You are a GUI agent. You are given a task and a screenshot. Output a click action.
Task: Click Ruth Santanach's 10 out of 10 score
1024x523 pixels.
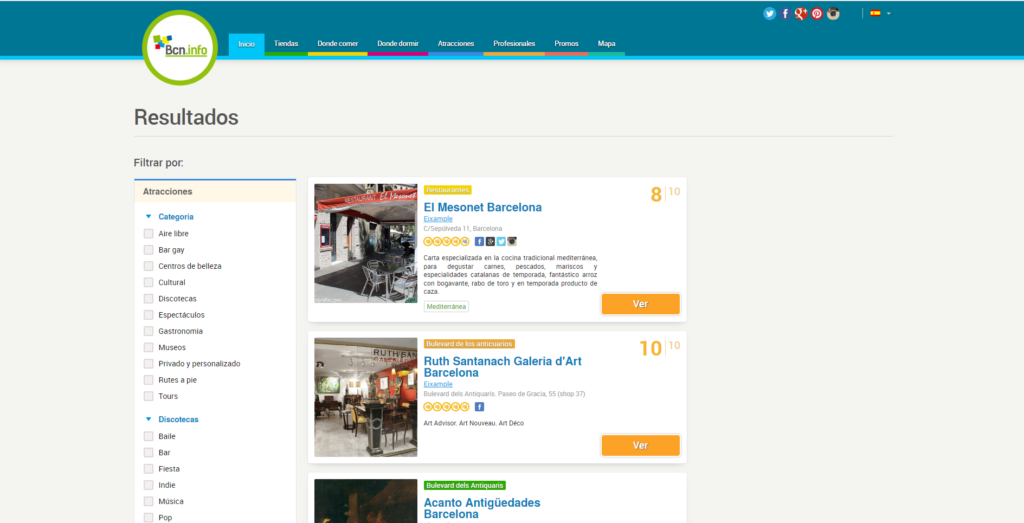660,348
